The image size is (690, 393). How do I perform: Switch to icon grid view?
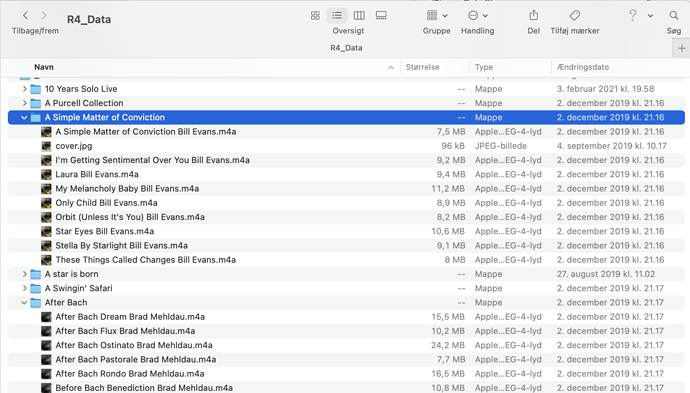point(315,15)
